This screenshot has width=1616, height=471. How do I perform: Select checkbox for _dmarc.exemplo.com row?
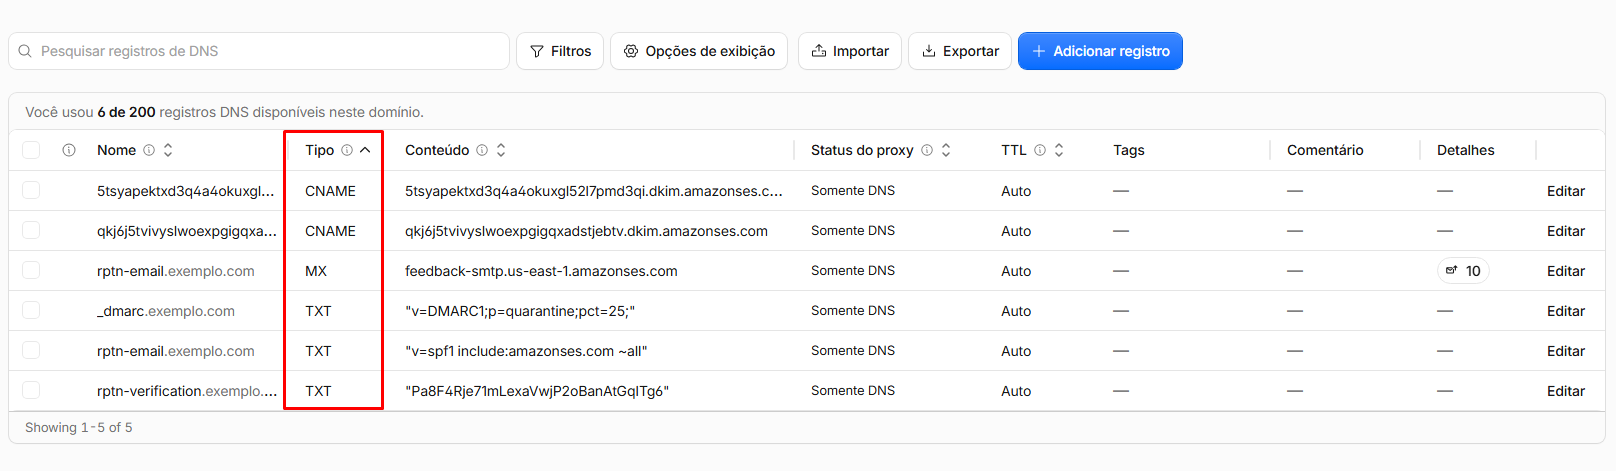(31, 310)
